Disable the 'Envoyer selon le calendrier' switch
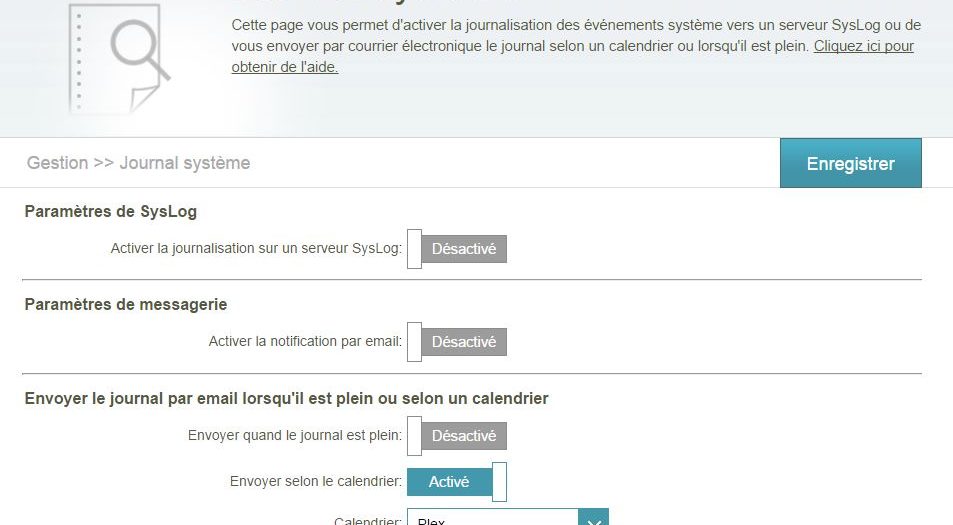 coord(457,482)
